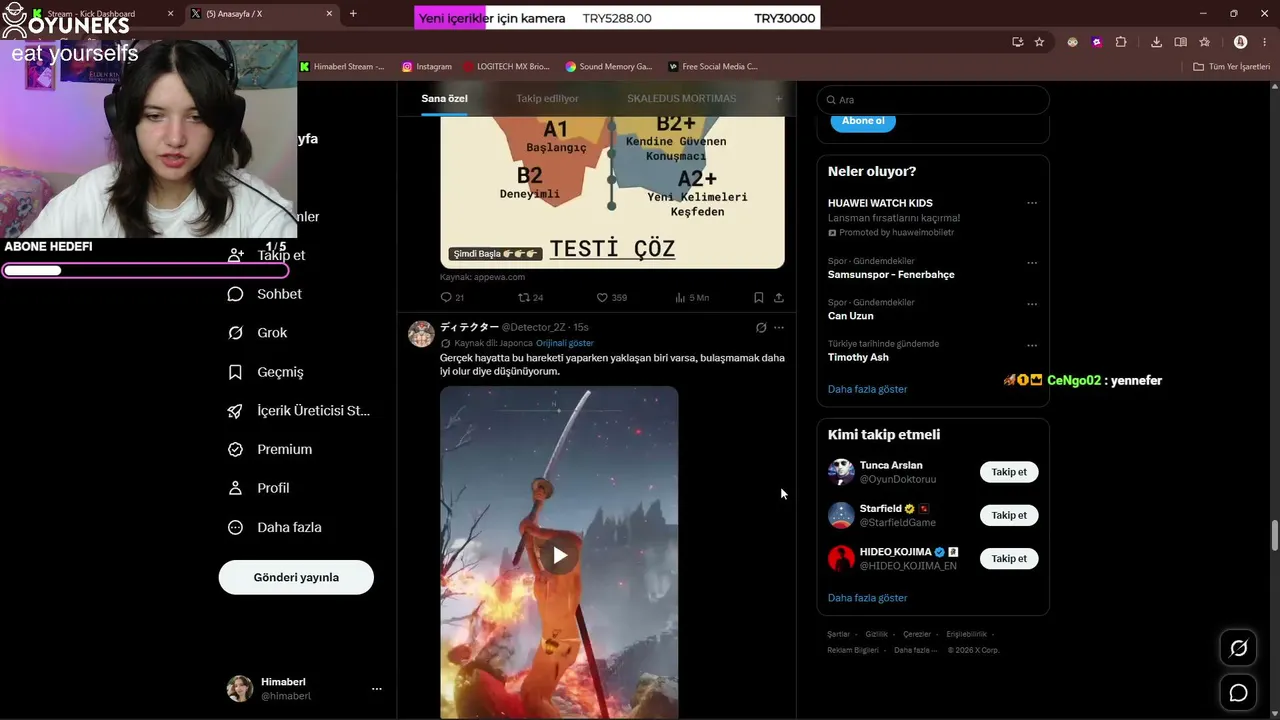Open Free Social Media C... bookmark
This screenshot has width=1280, height=720.
click(x=713, y=67)
